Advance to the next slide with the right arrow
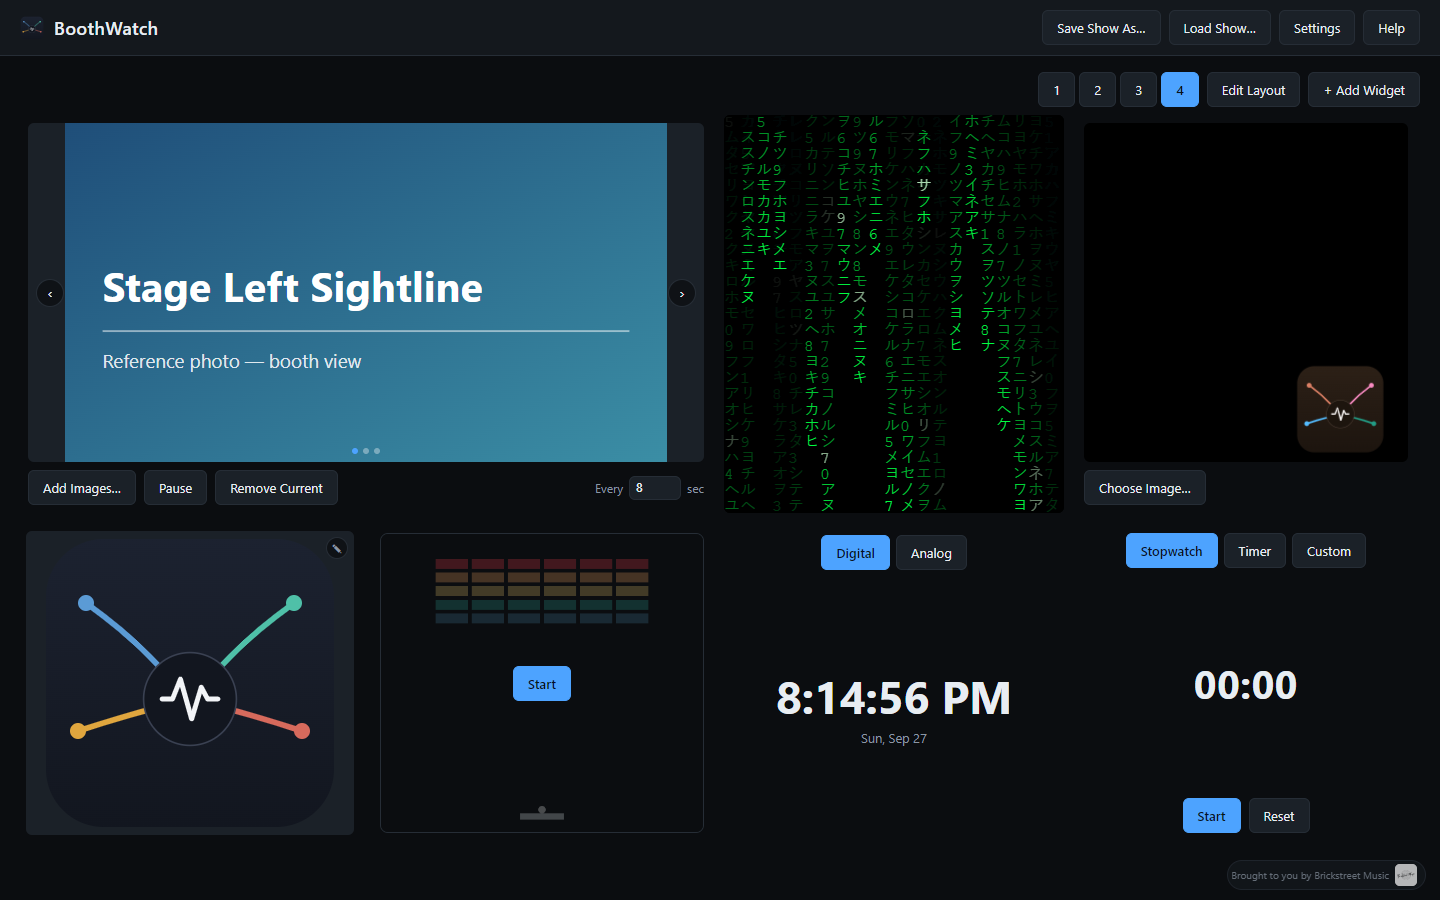The height and width of the screenshot is (900, 1440). 682,293
